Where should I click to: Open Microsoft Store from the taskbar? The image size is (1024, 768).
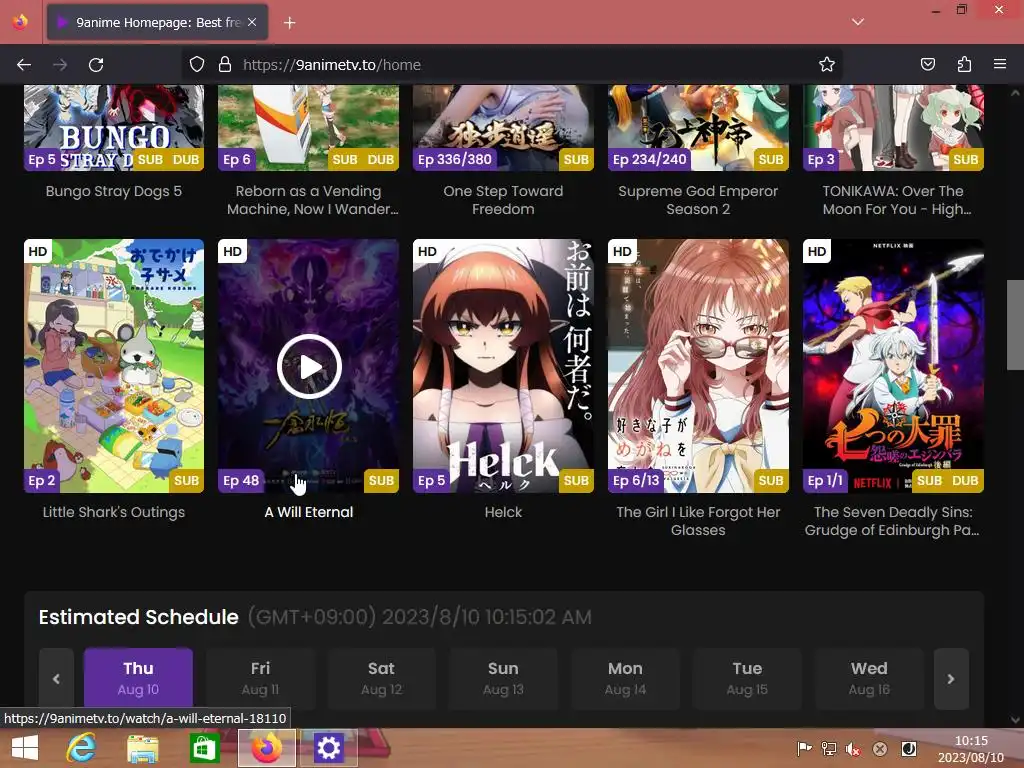coord(204,748)
